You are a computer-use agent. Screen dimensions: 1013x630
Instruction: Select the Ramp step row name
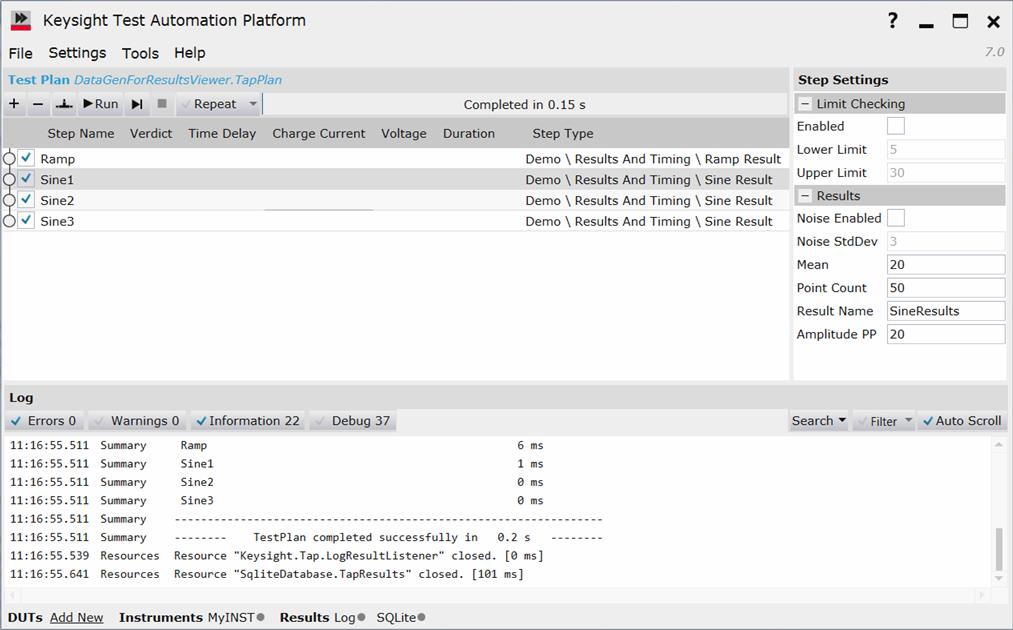pyautogui.click(x=57, y=159)
